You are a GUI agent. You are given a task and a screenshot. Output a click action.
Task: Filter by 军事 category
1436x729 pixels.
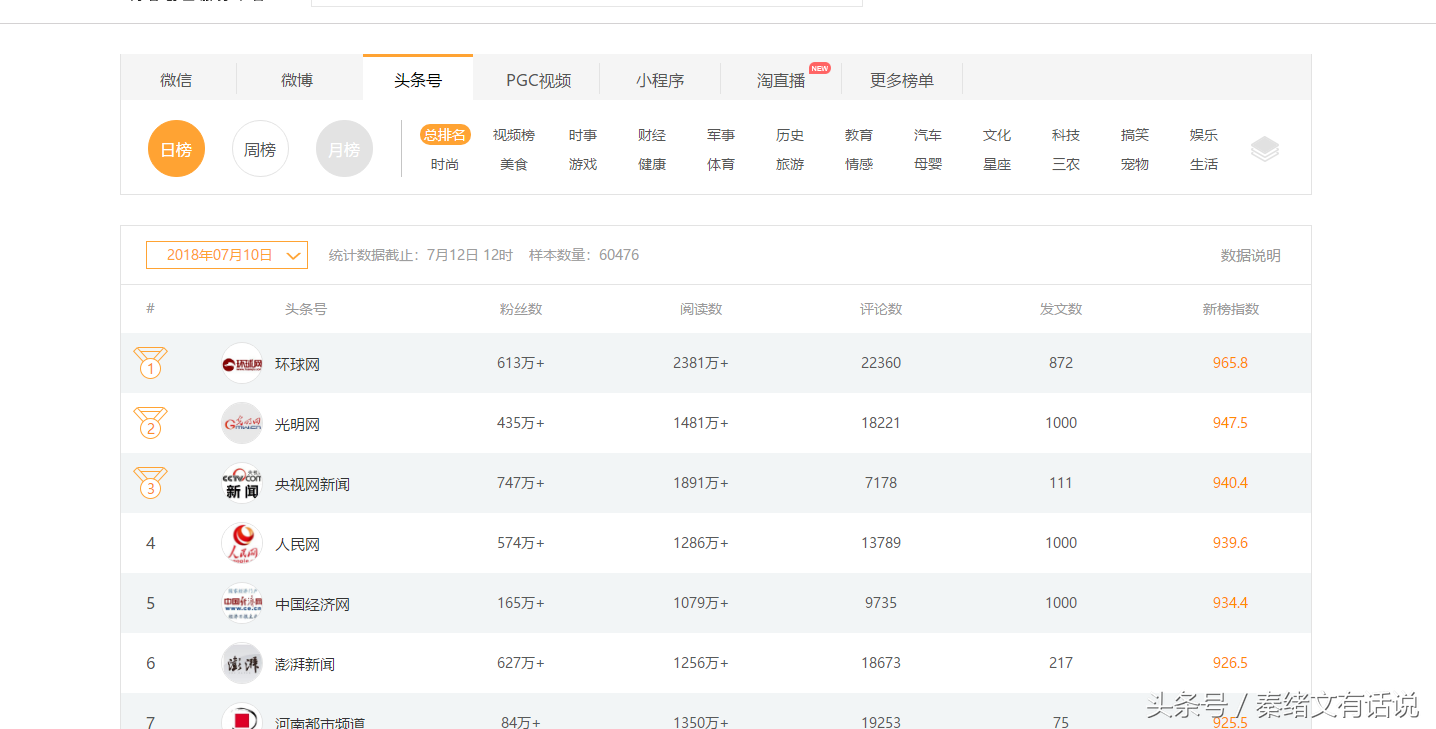pyautogui.click(x=721, y=135)
